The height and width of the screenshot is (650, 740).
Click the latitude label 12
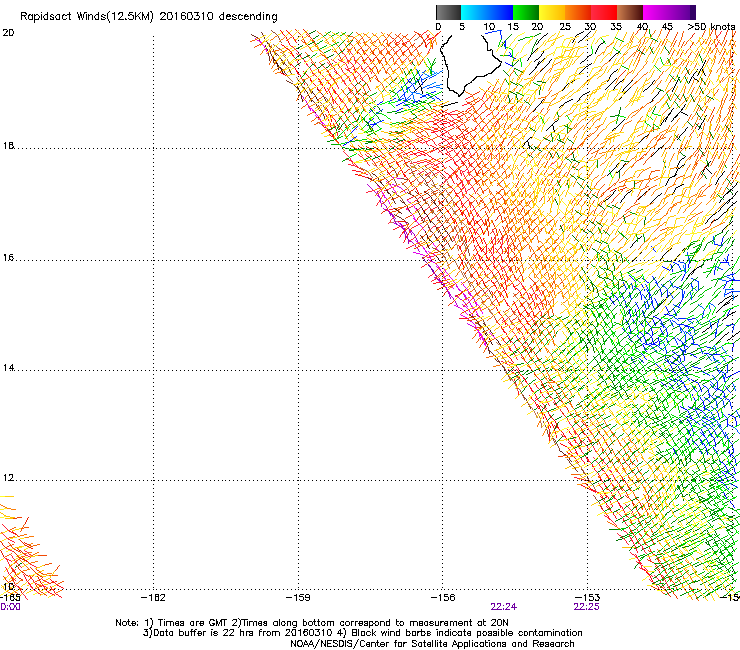tap(8, 478)
